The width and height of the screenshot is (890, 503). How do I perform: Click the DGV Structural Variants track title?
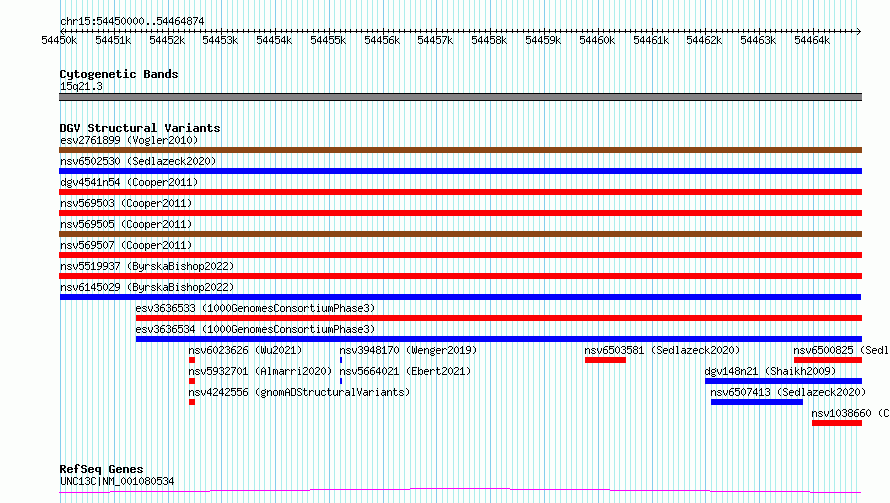(x=140, y=128)
